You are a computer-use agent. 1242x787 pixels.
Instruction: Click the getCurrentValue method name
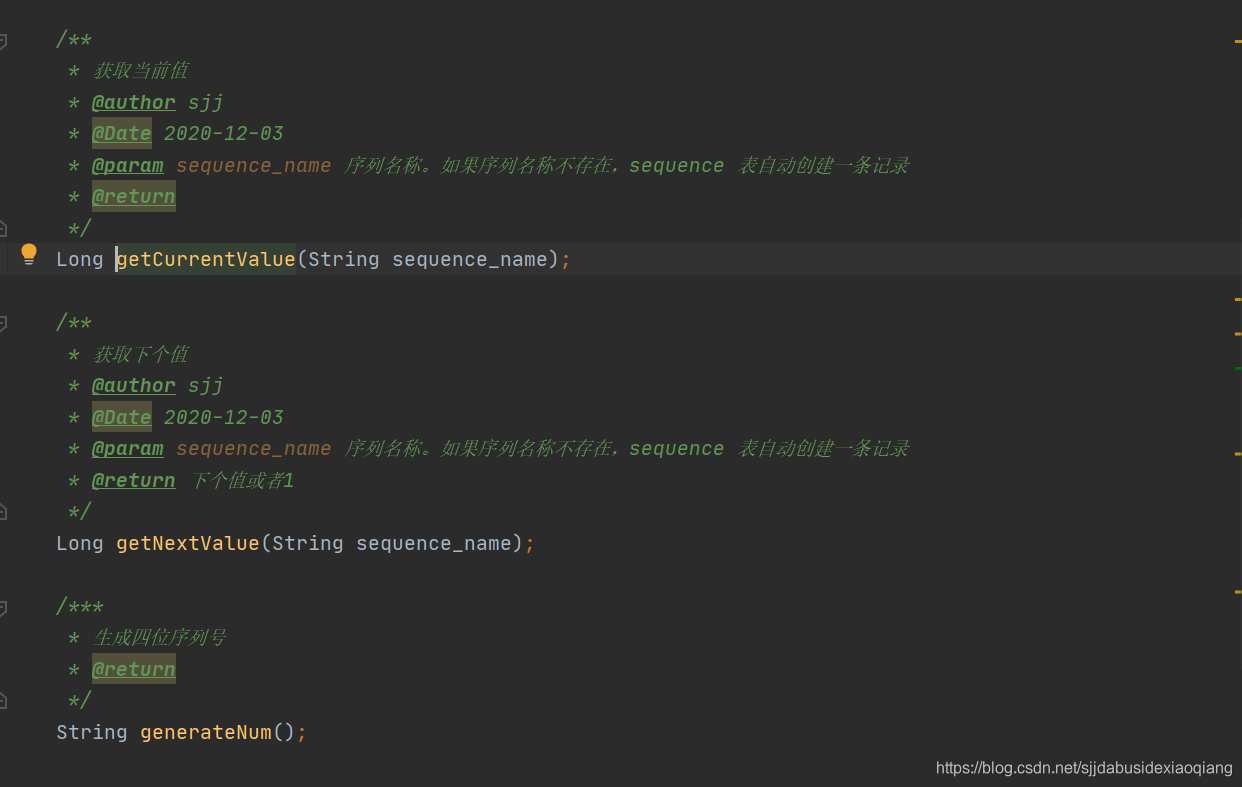click(x=206, y=259)
